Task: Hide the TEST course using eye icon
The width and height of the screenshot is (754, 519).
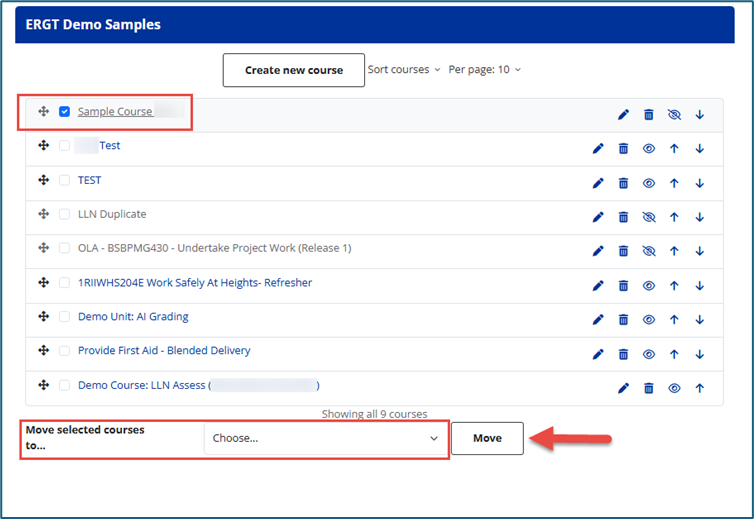Action: (x=649, y=183)
